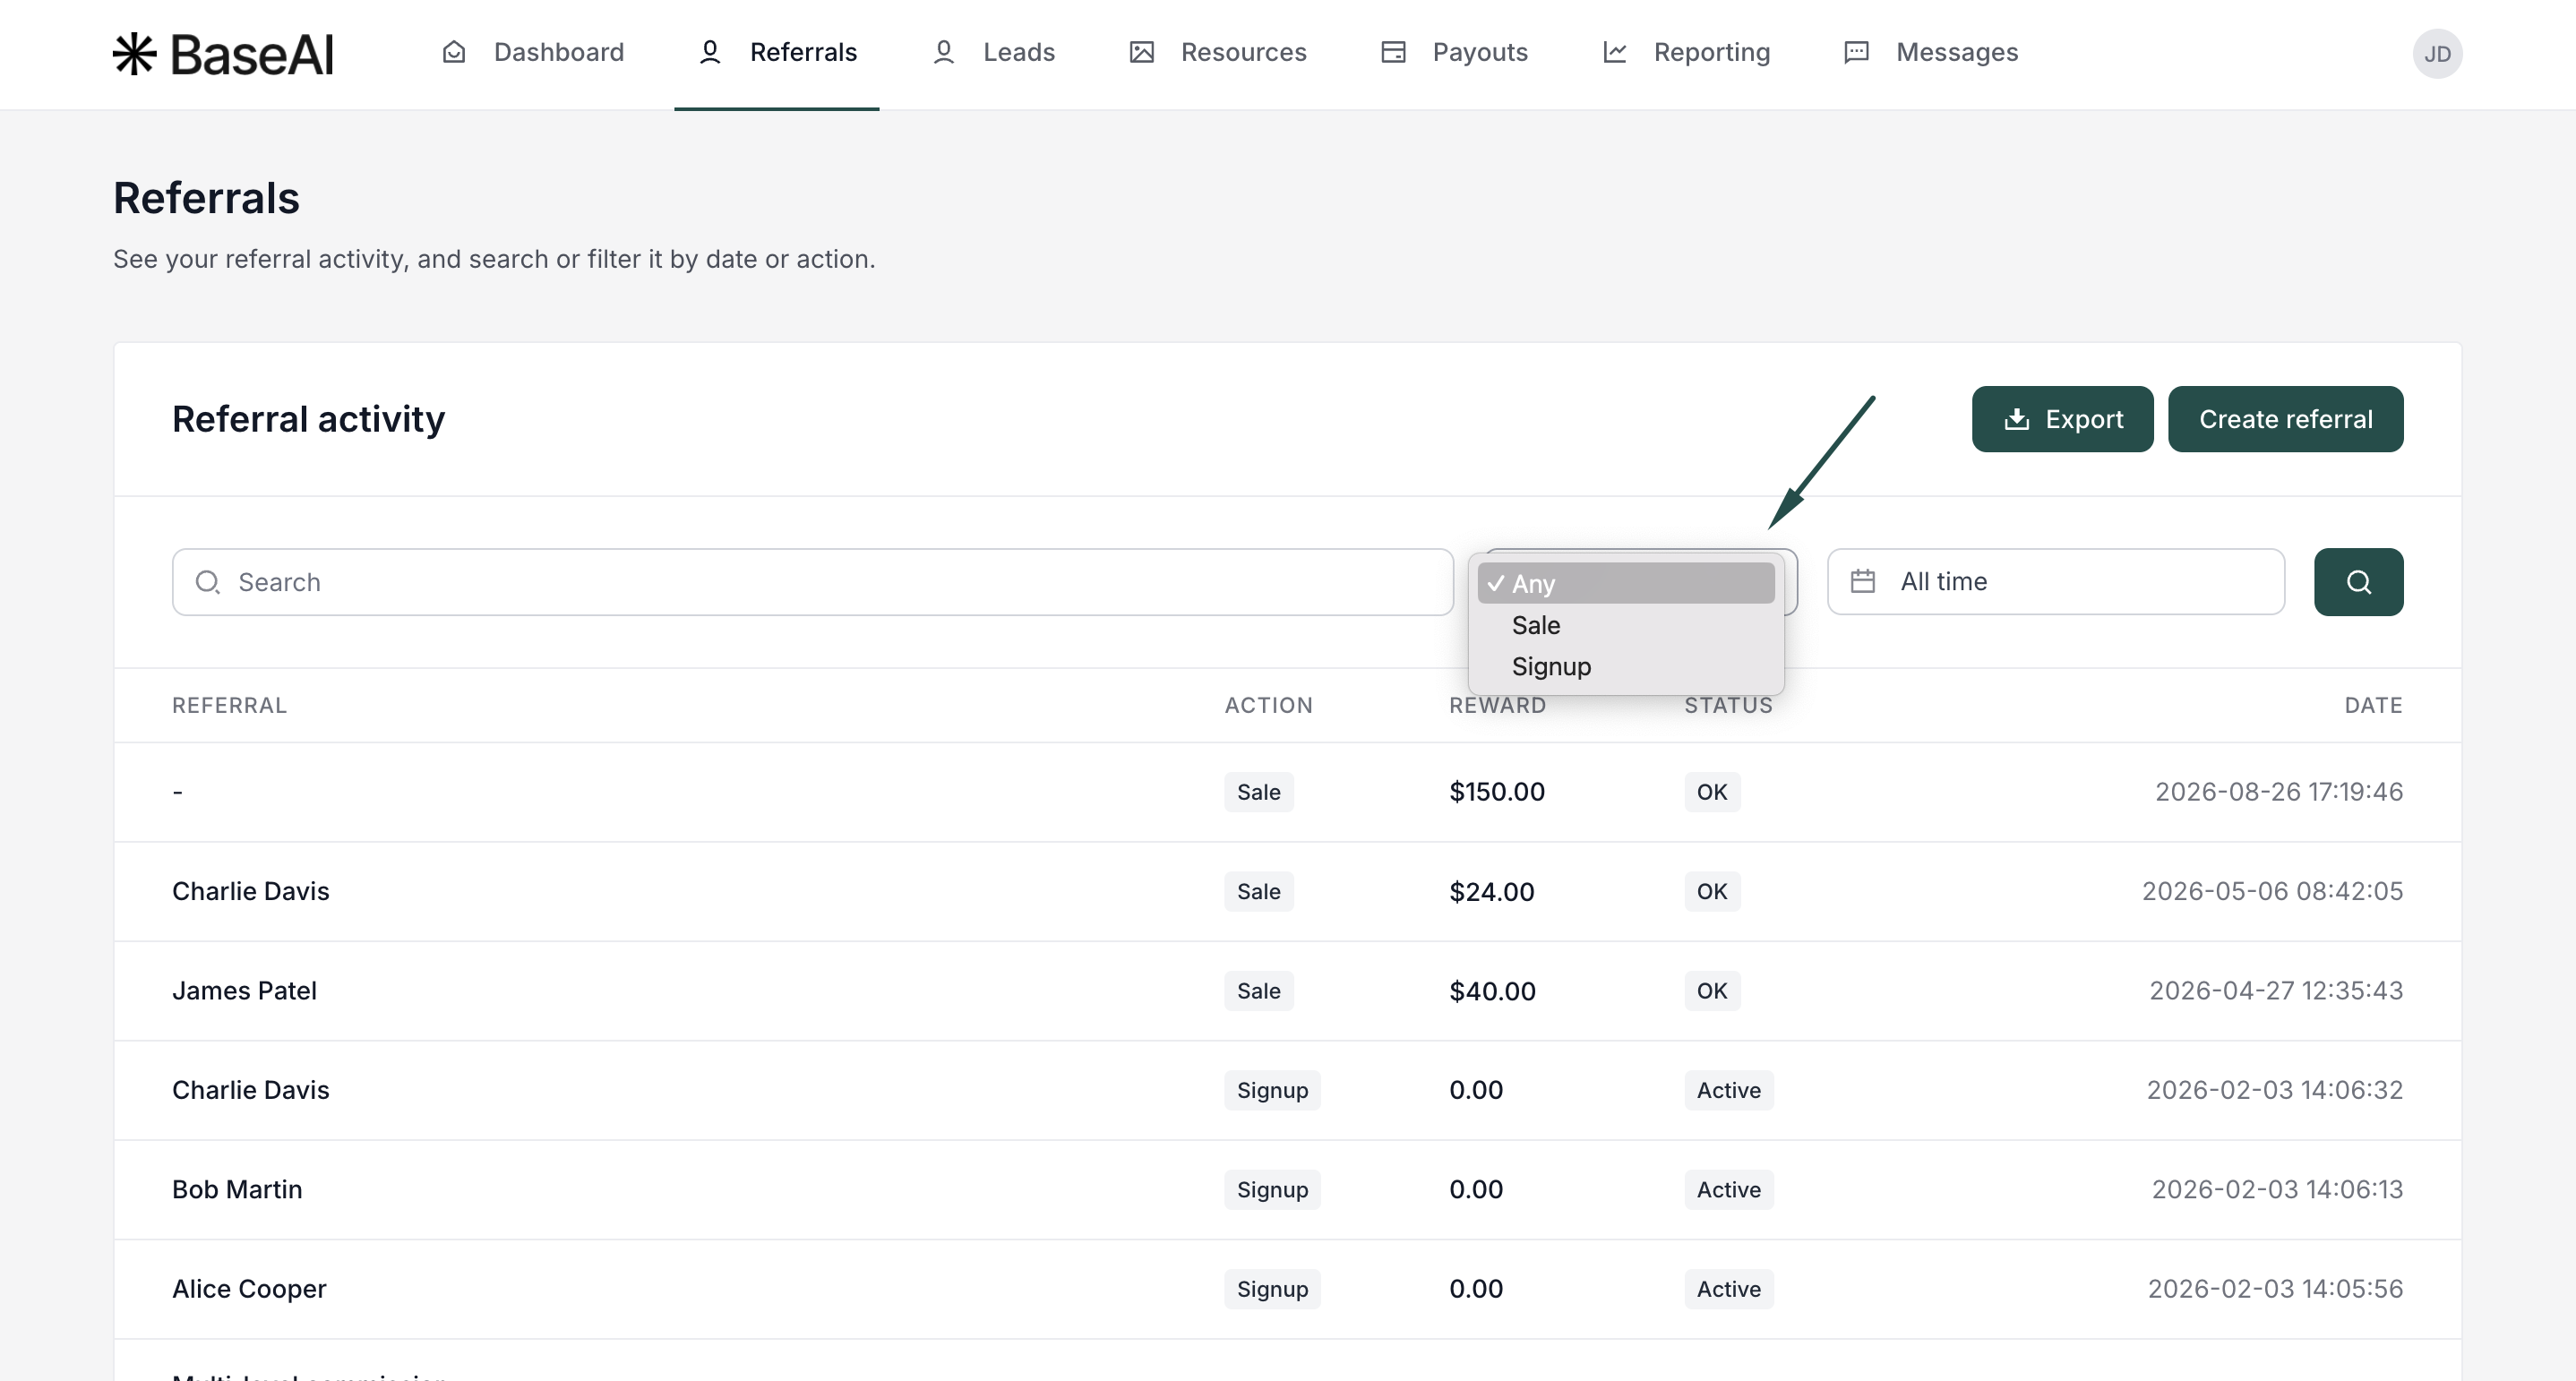Open the Dashboard tab
The image size is (2576, 1381).
coord(533,52)
